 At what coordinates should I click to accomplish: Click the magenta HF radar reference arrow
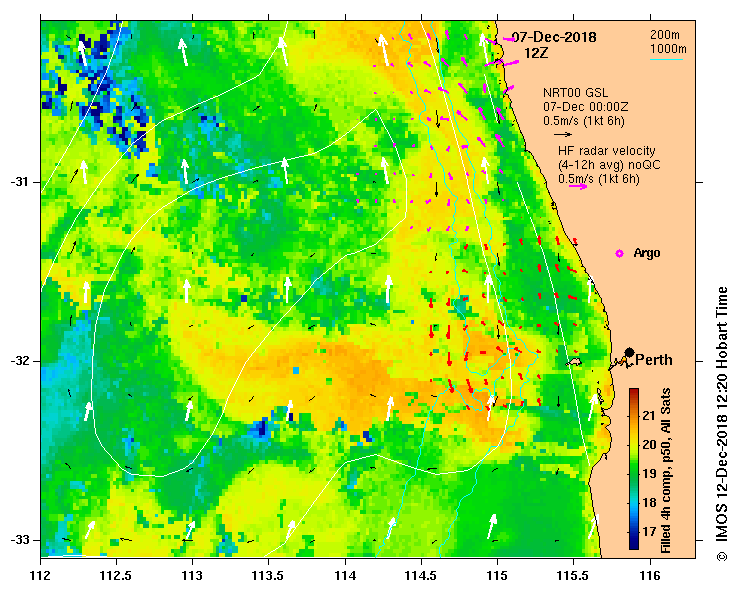click(578, 187)
